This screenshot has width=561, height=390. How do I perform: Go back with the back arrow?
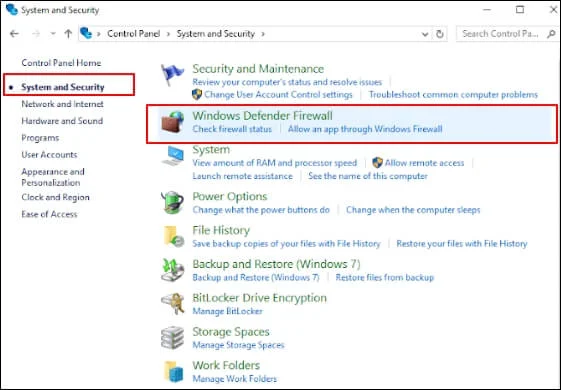tap(14, 34)
